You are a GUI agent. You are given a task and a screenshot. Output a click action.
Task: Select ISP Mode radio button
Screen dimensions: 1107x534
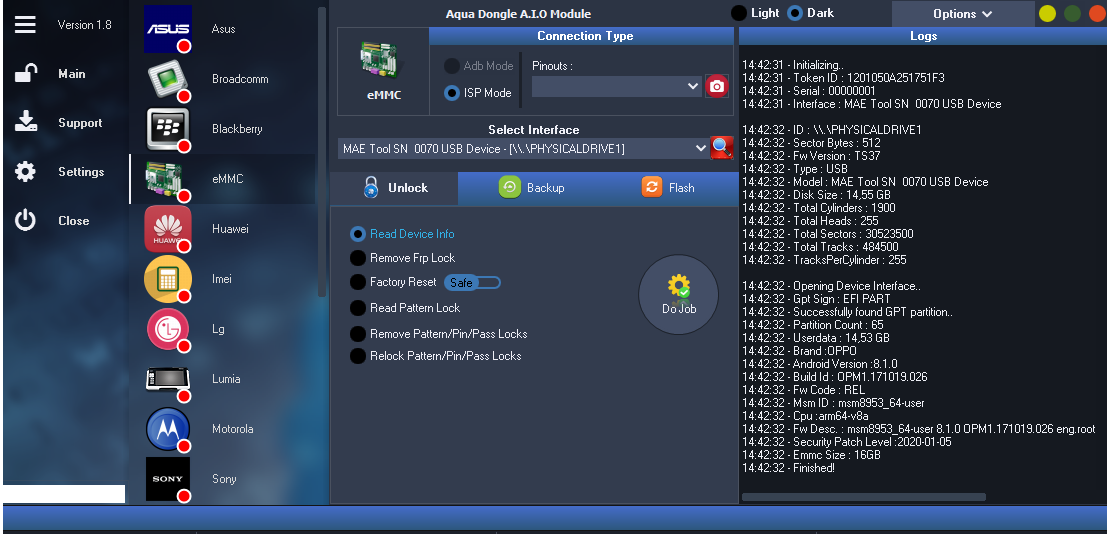[x=452, y=93]
